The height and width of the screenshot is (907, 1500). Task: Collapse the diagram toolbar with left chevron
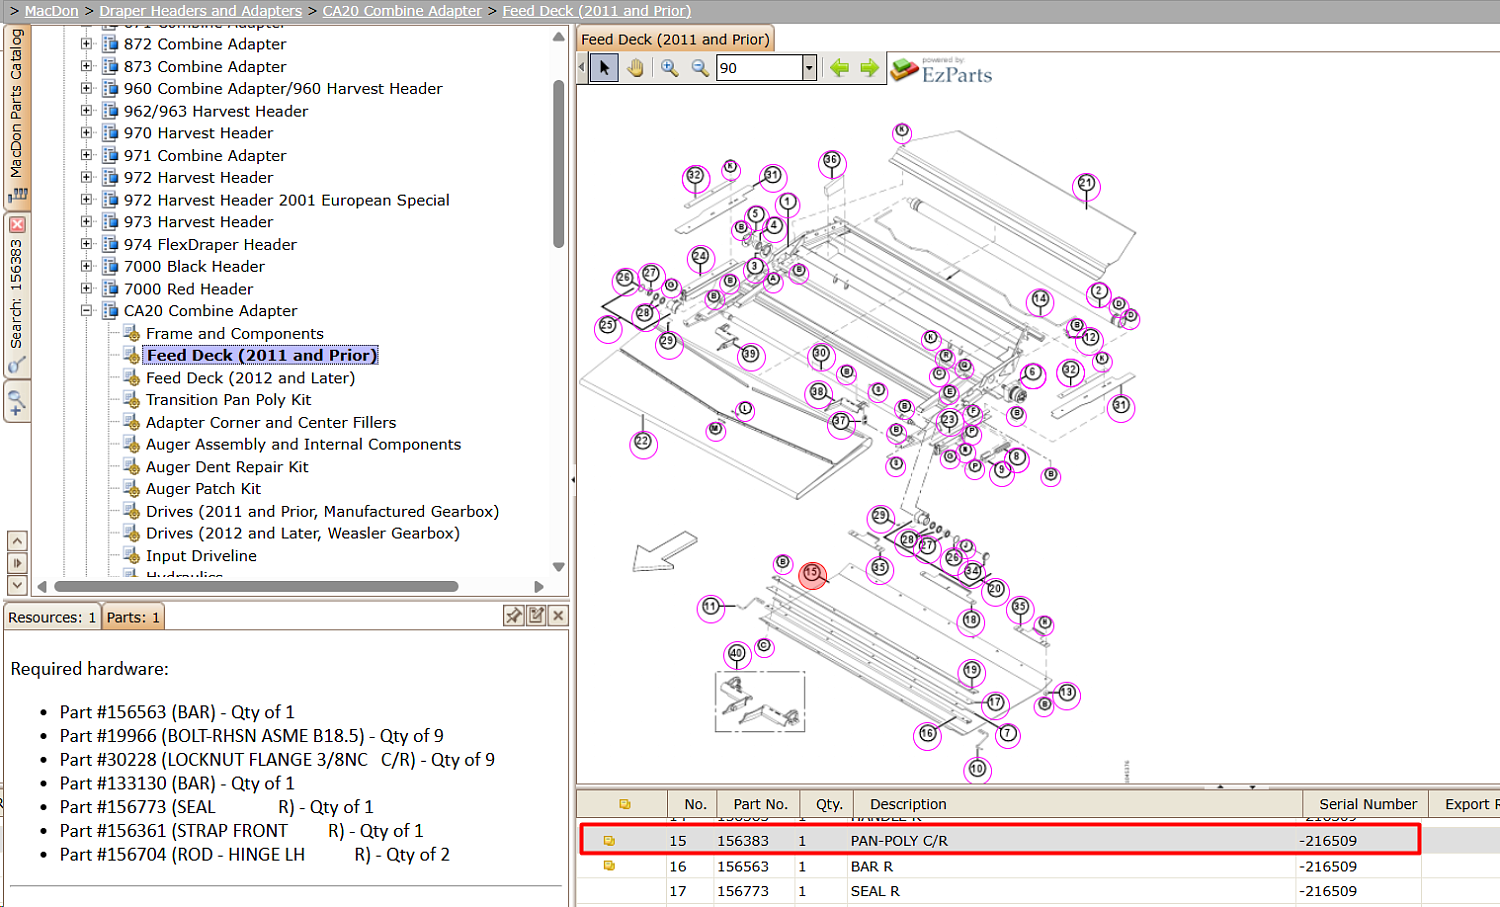click(582, 68)
